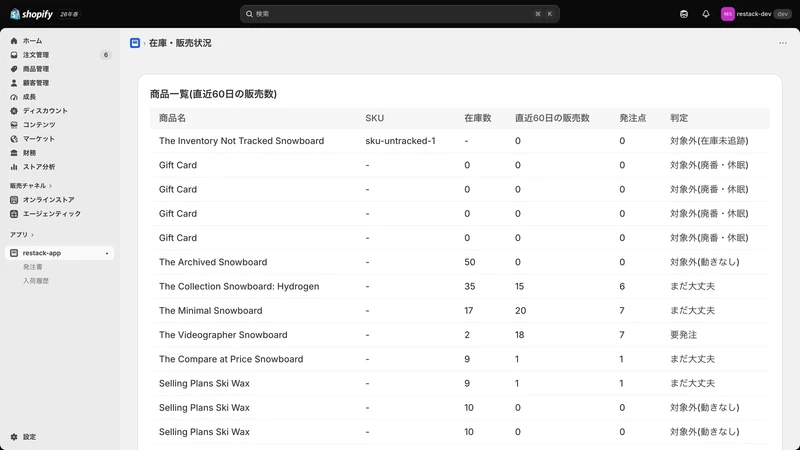Open restack-dev store account menu
The image size is (800, 450).
pyautogui.click(x=756, y=14)
